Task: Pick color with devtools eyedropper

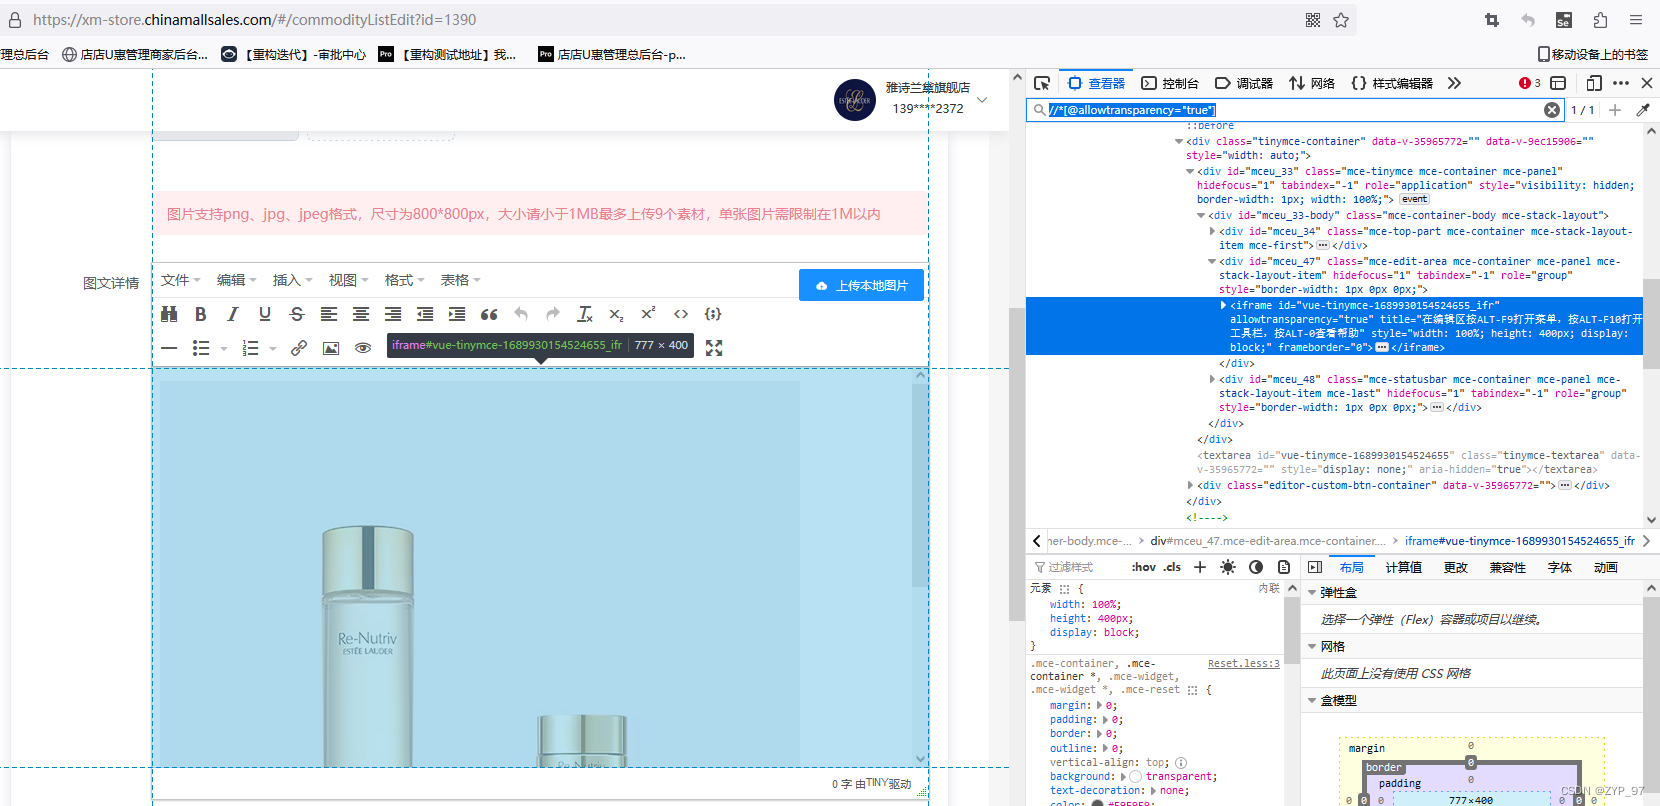Action: pyautogui.click(x=1642, y=110)
